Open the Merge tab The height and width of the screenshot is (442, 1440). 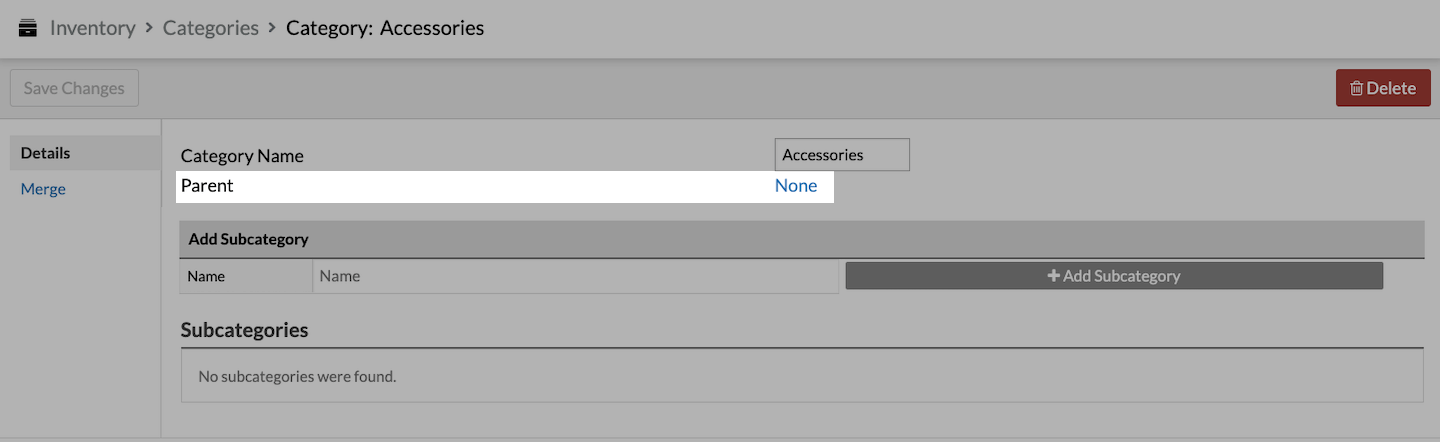[x=43, y=189]
